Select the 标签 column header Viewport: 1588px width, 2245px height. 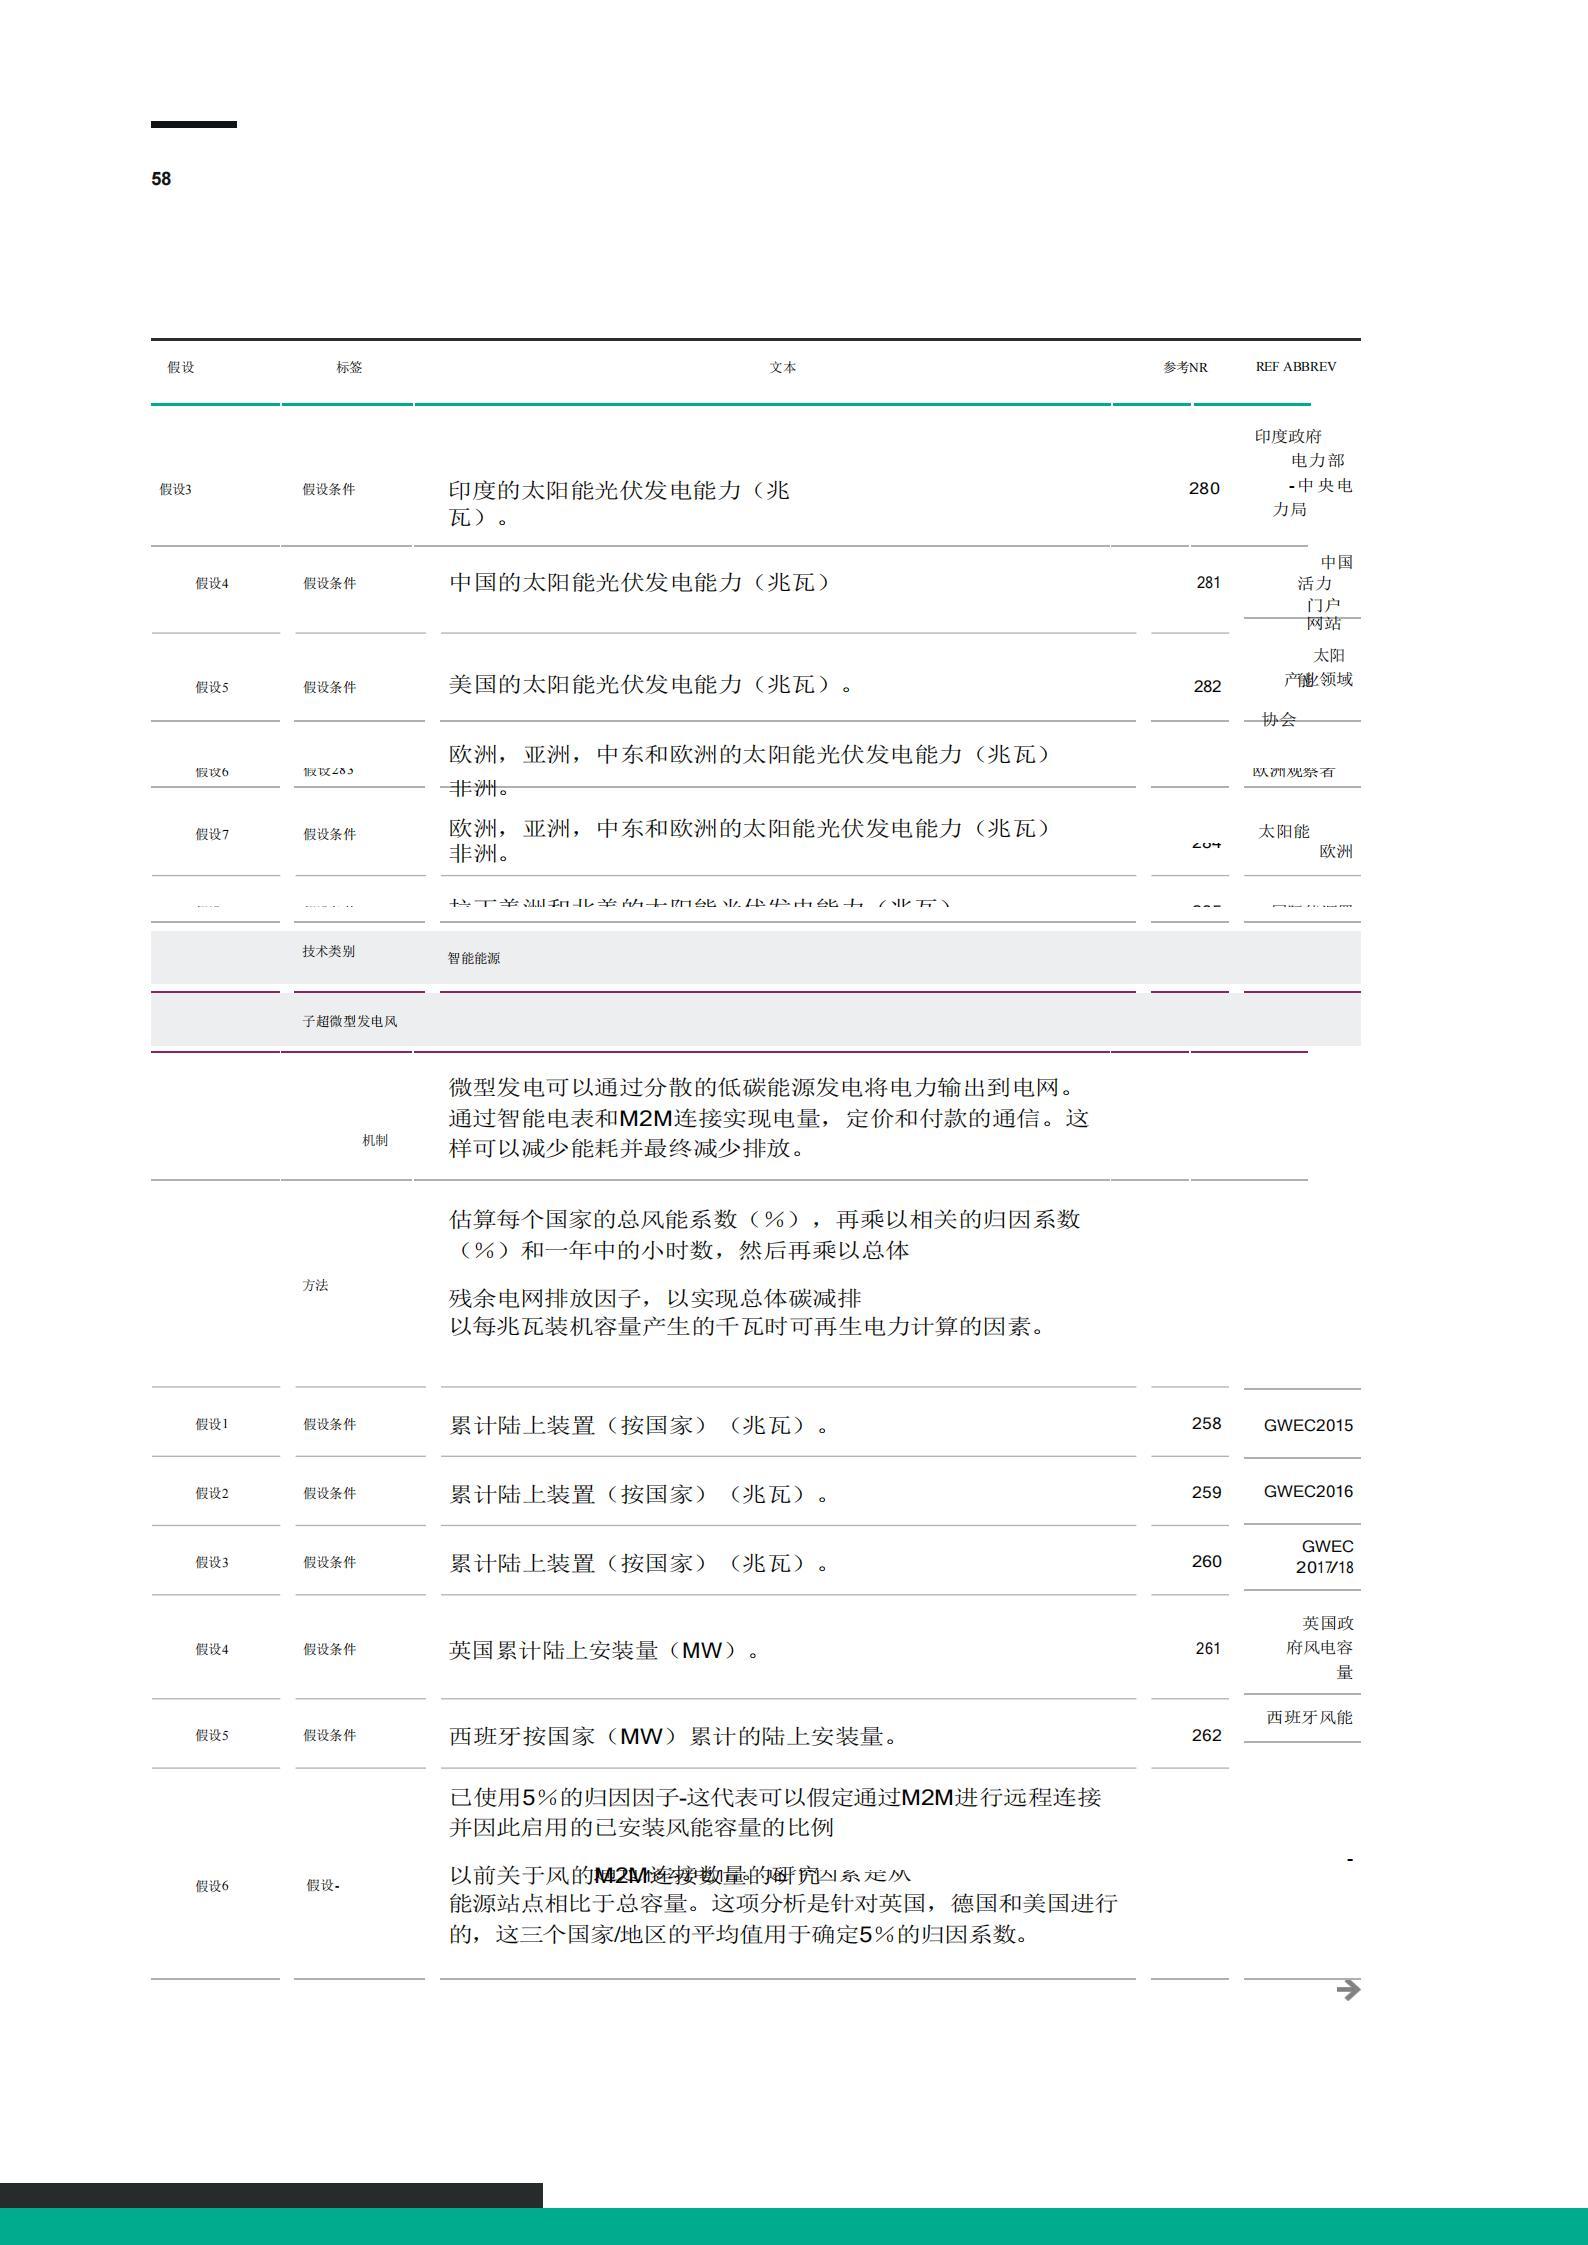point(349,367)
